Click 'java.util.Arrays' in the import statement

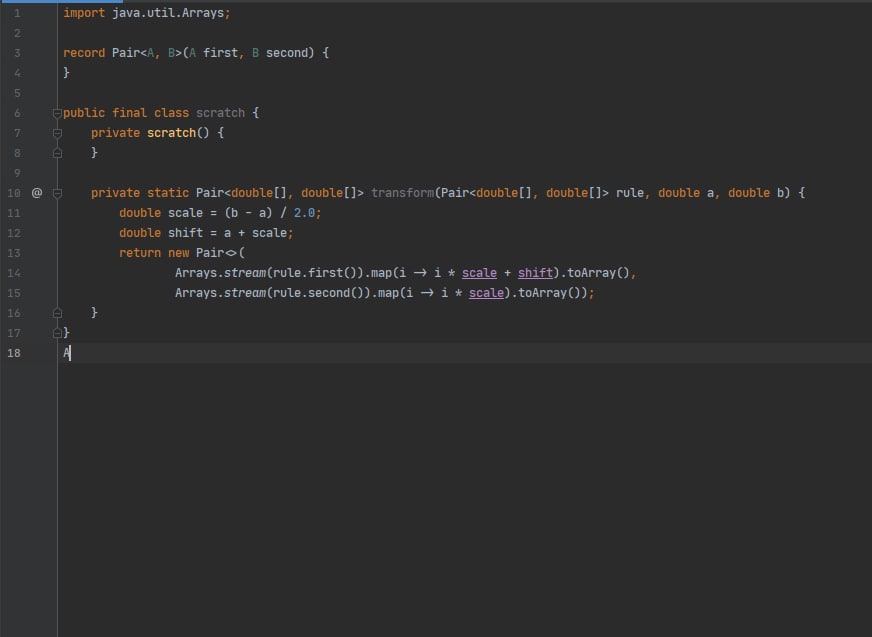coord(168,13)
